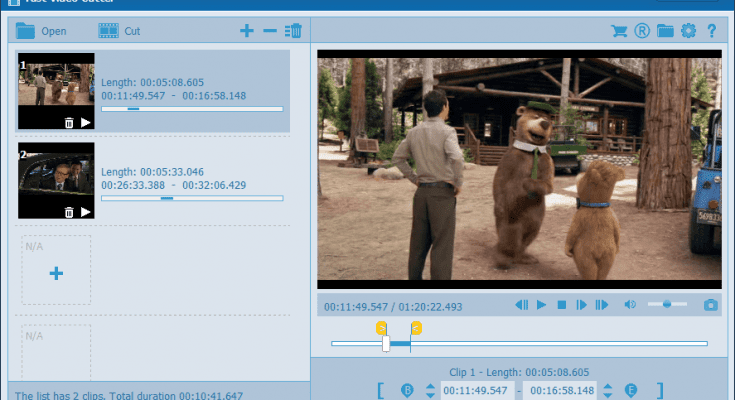
Task: Open a video file with Open button
Action: [41, 31]
